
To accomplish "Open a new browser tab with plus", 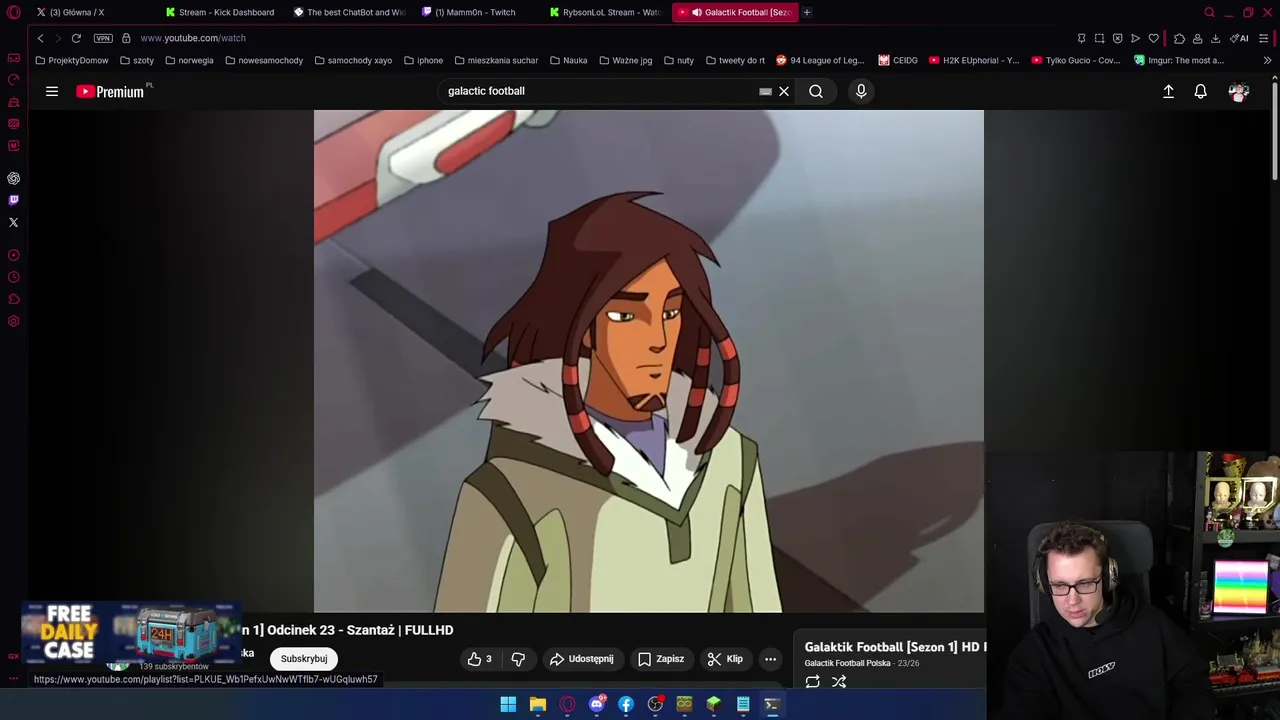I will tap(807, 12).
